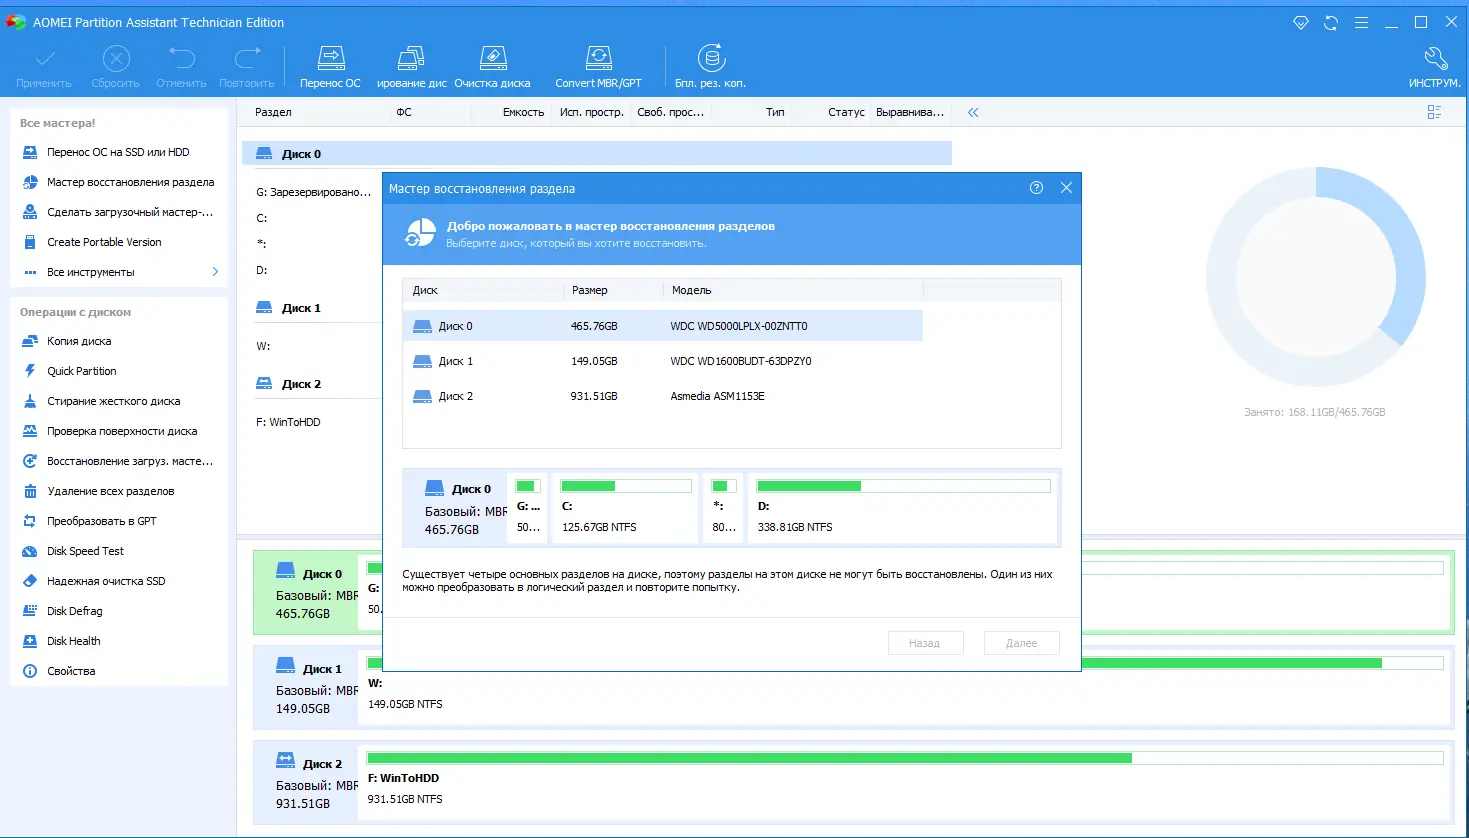
Task: Open the hamburger menu in title bar
Action: [x=1361, y=22]
